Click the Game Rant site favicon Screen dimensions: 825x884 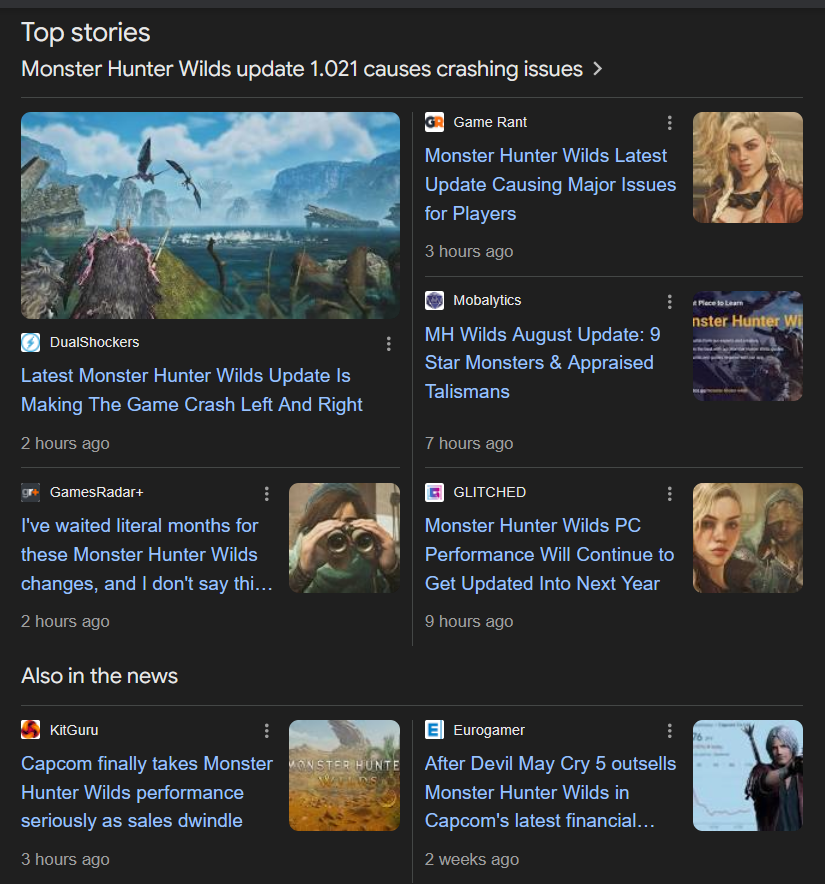pyautogui.click(x=434, y=122)
